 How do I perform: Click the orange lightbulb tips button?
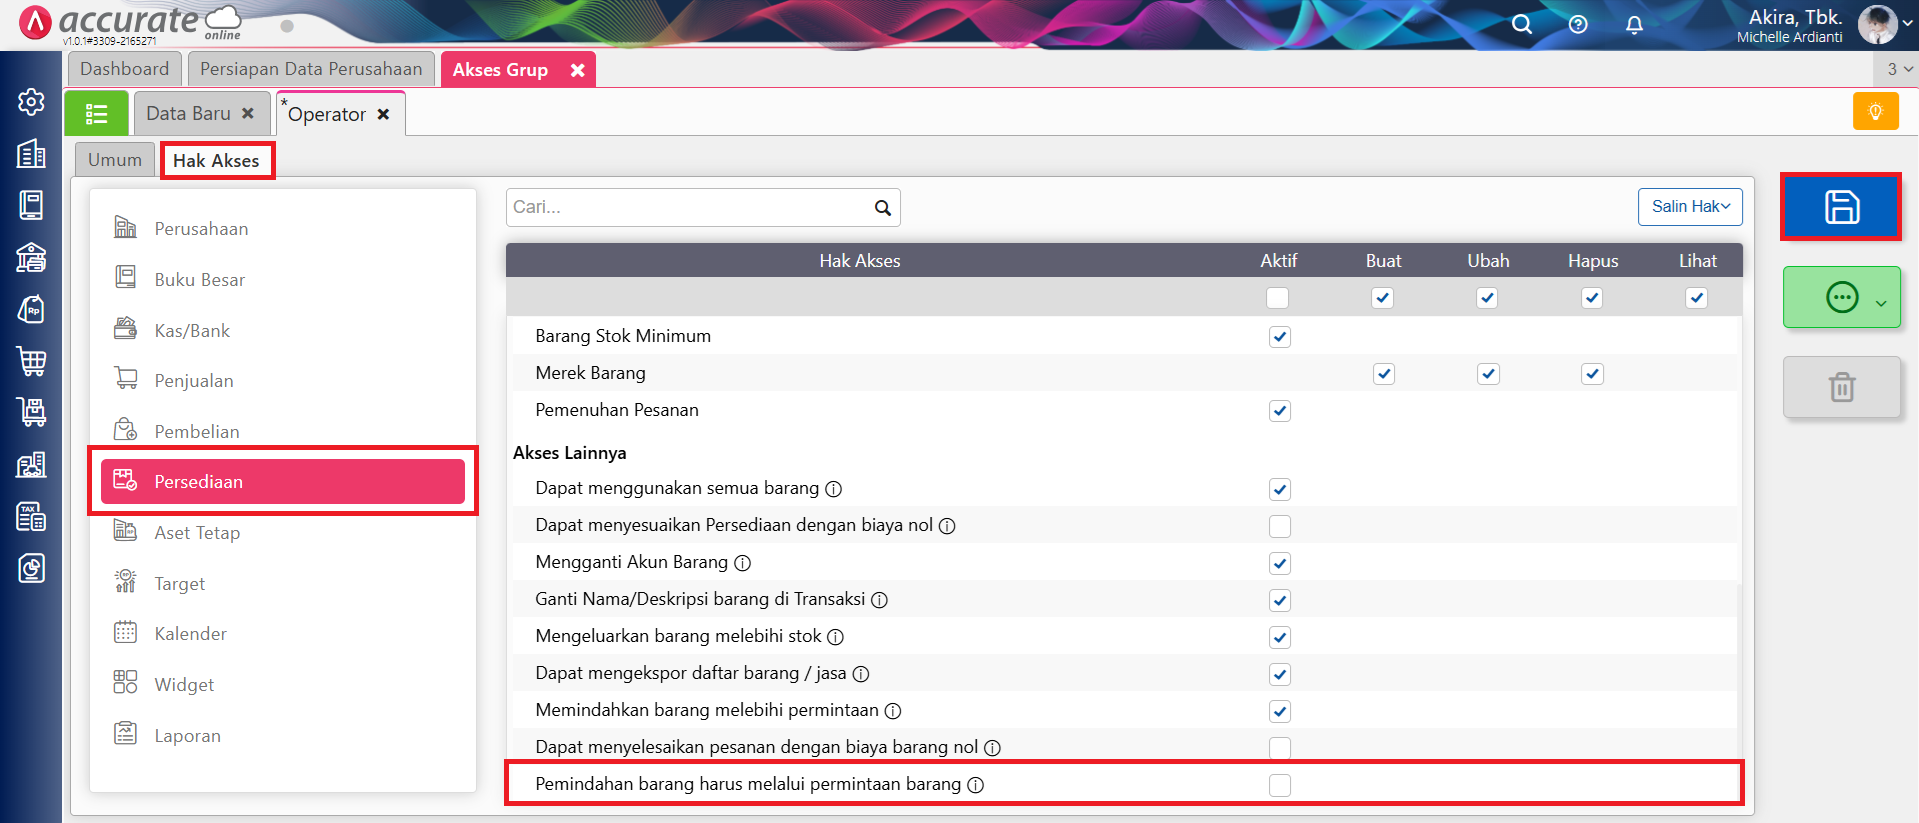pos(1875,111)
